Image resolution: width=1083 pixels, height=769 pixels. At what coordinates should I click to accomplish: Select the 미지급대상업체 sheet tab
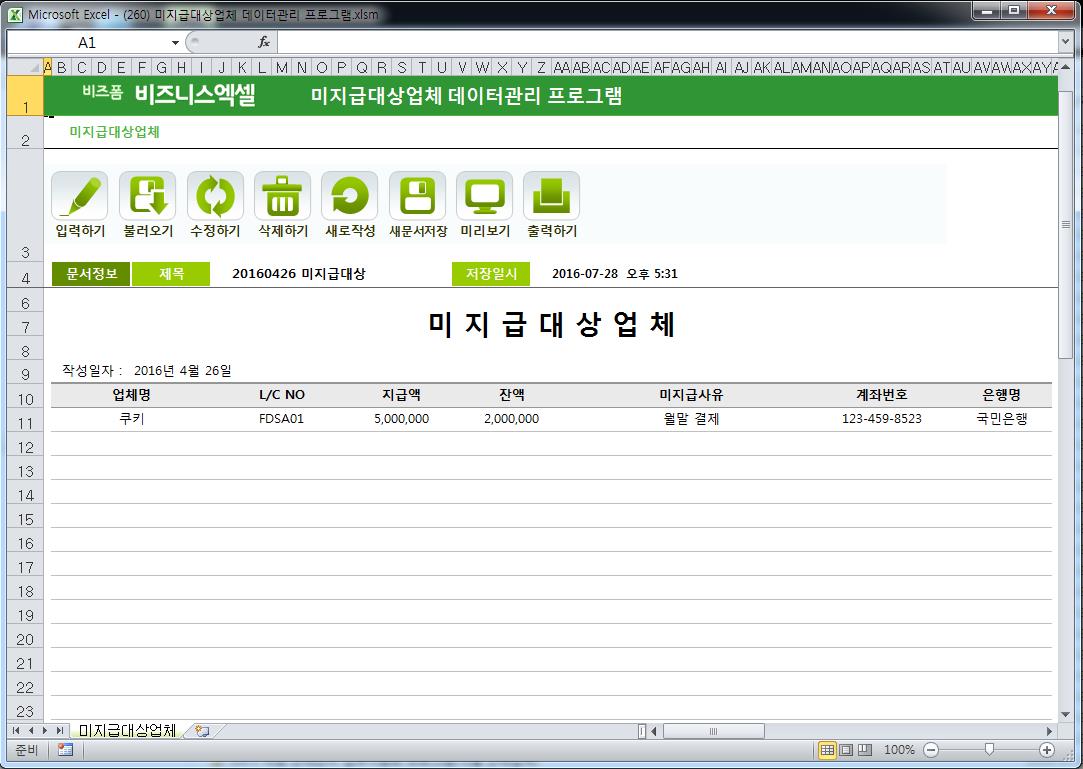(127, 731)
